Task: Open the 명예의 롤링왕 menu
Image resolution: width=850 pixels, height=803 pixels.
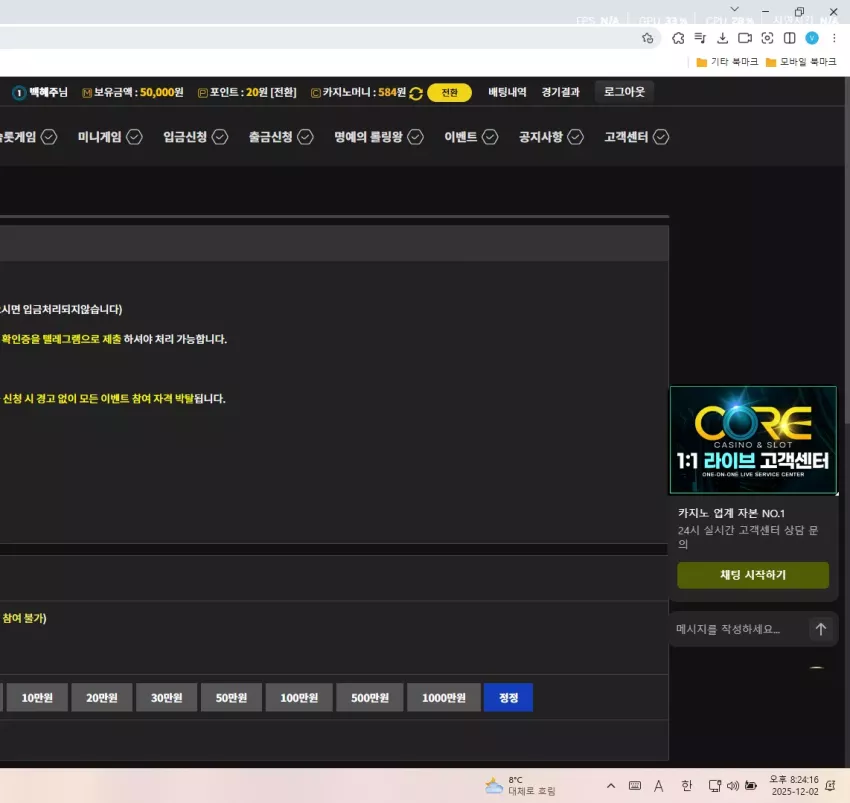Action: 378,137
